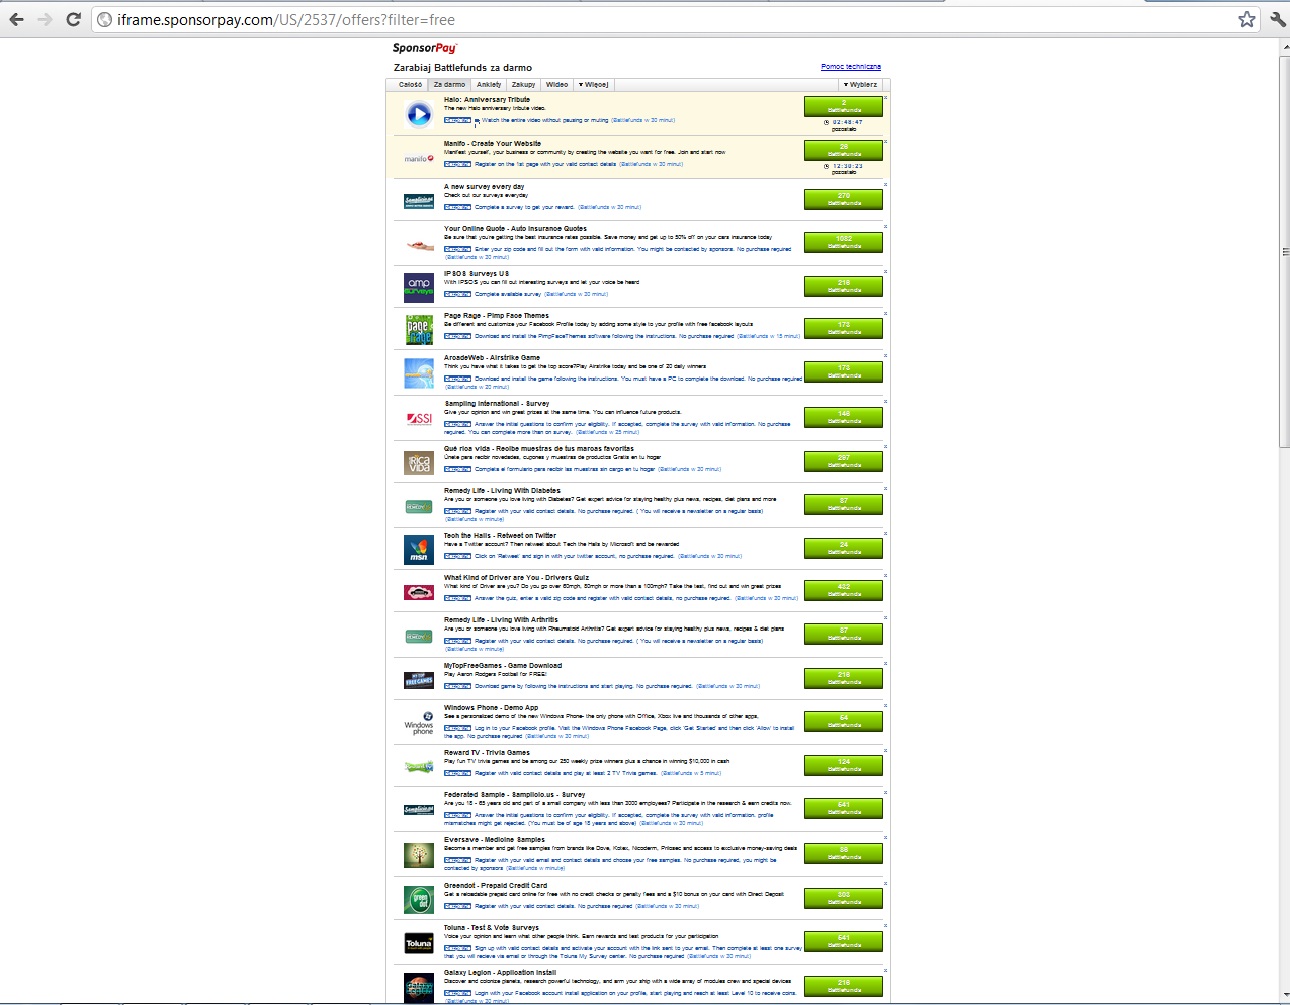
Task: Expand the Więcej dropdown
Action: pos(594,85)
